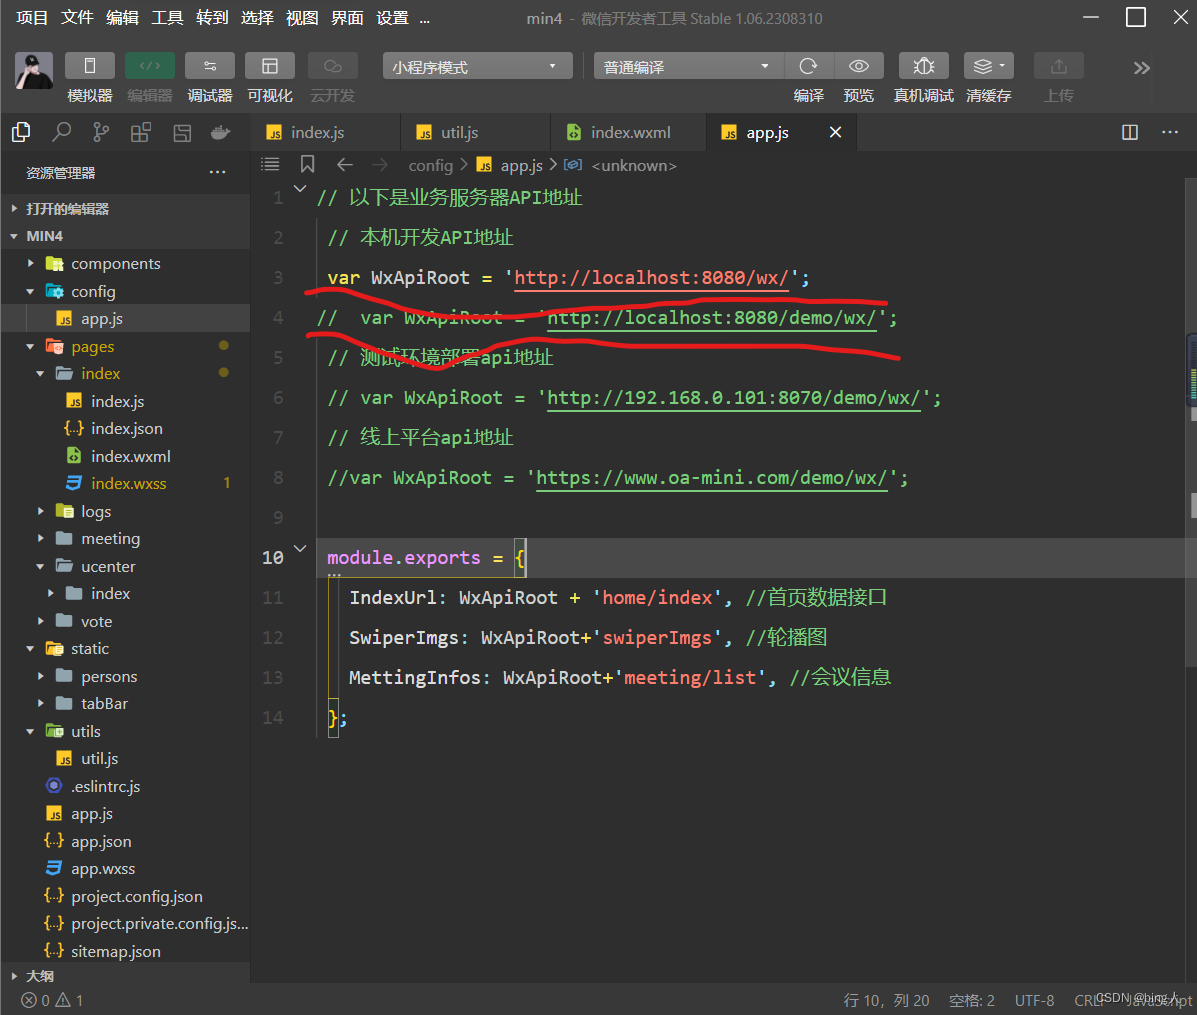Toggle the Debugger panel button
The height and width of the screenshot is (1015, 1197).
[x=210, y=66]
